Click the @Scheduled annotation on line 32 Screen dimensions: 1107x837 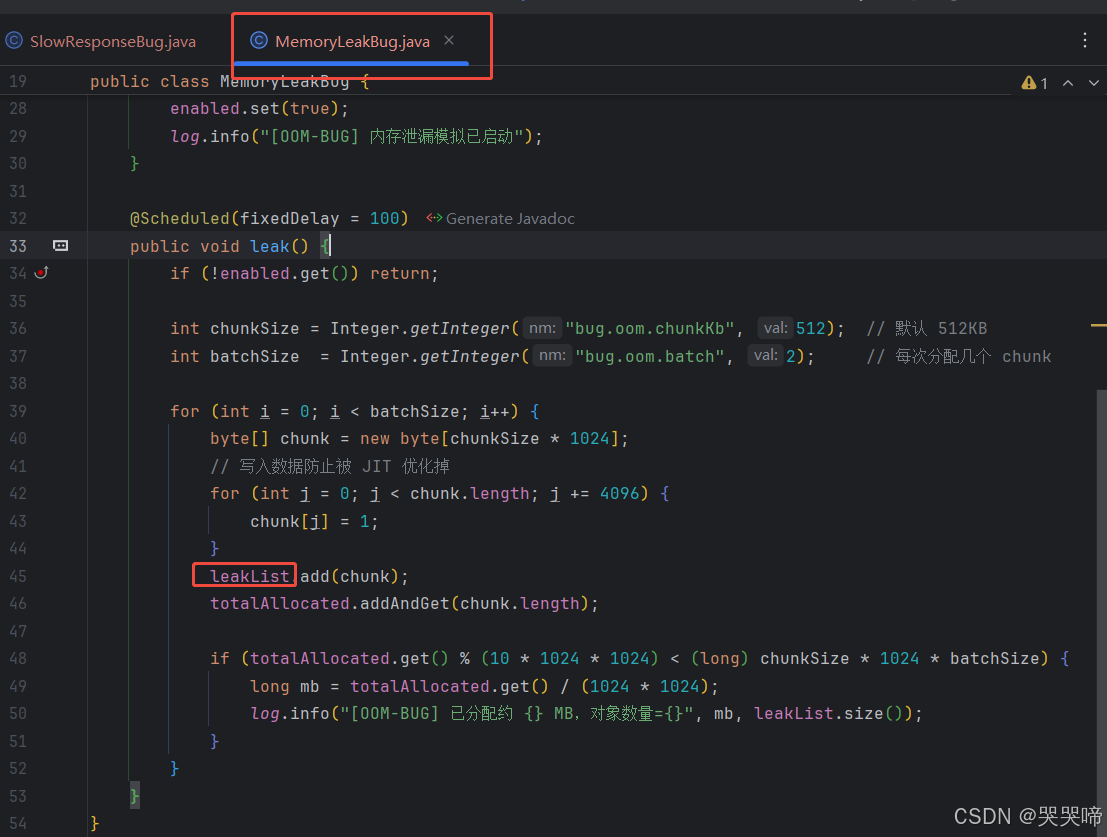point(179,219)
